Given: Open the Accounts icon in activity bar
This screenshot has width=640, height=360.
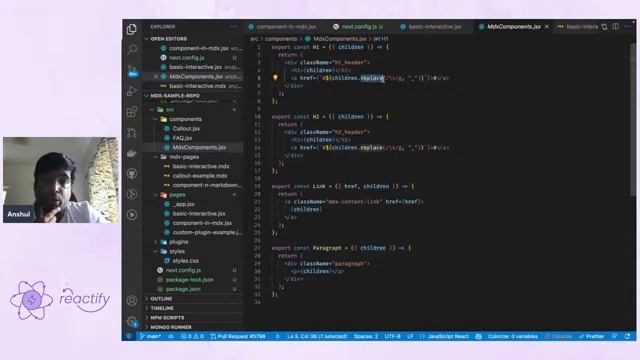Looking at the screenshot, I should [132, 300].
